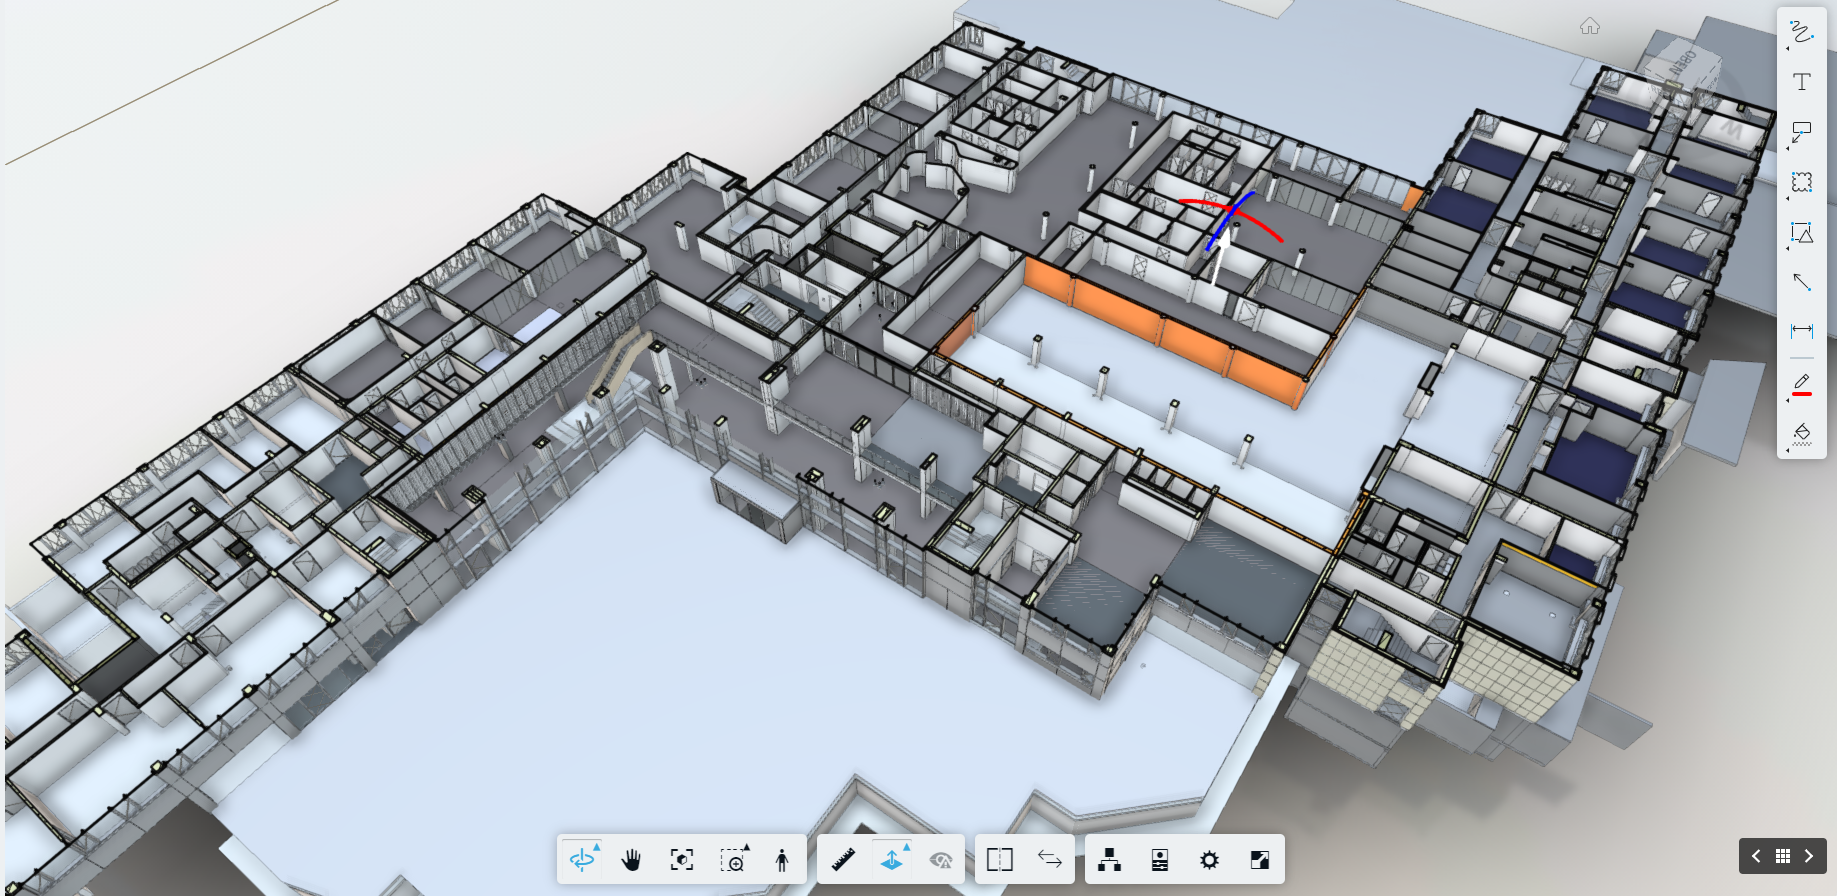Select the Freehand markup tool
Viewport: 1837px width, 896px height.
[1801, 33]
